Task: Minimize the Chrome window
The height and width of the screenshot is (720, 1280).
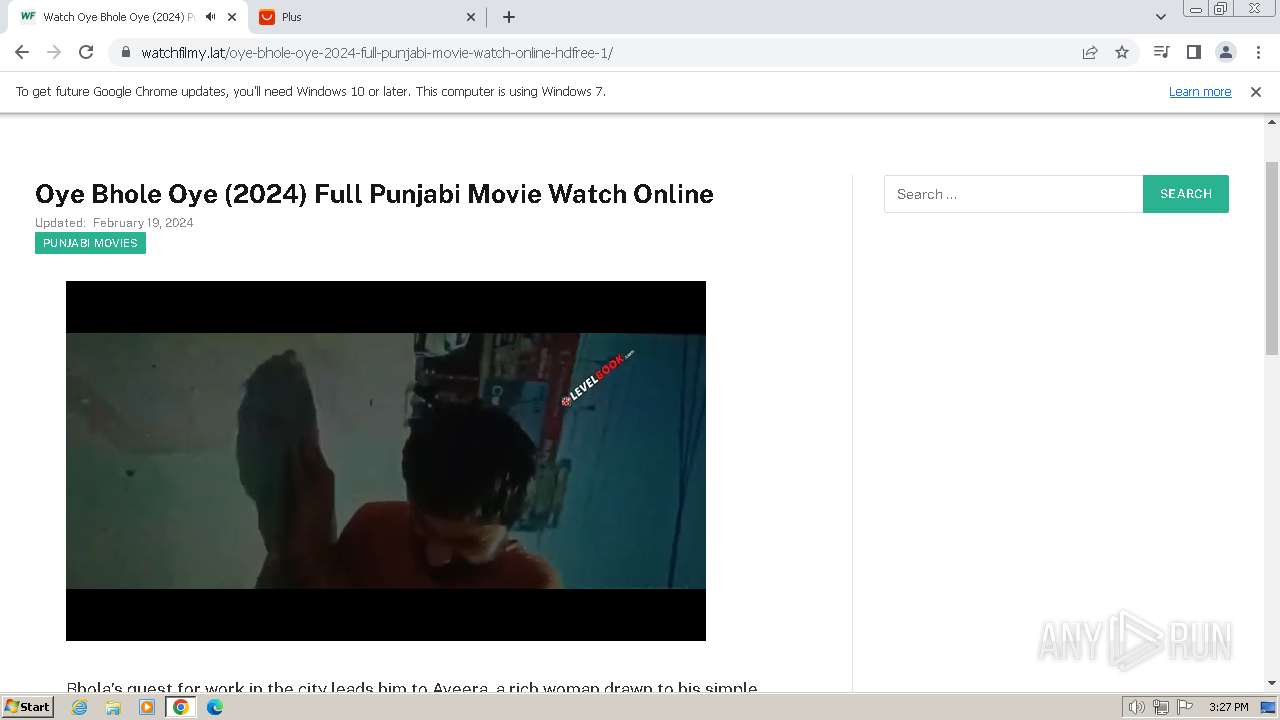Action: pos(1196,9)
